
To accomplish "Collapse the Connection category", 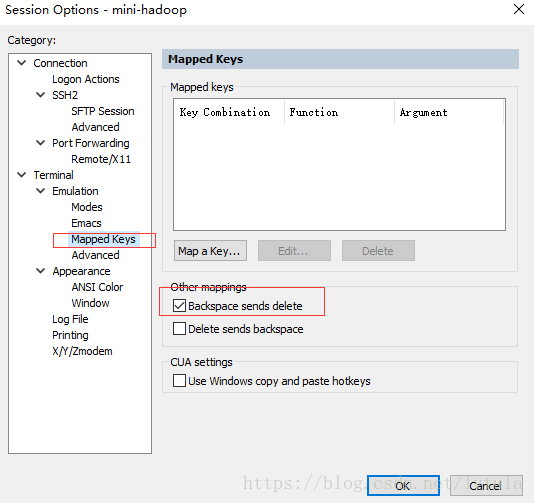I will click(x=22, y=63).
